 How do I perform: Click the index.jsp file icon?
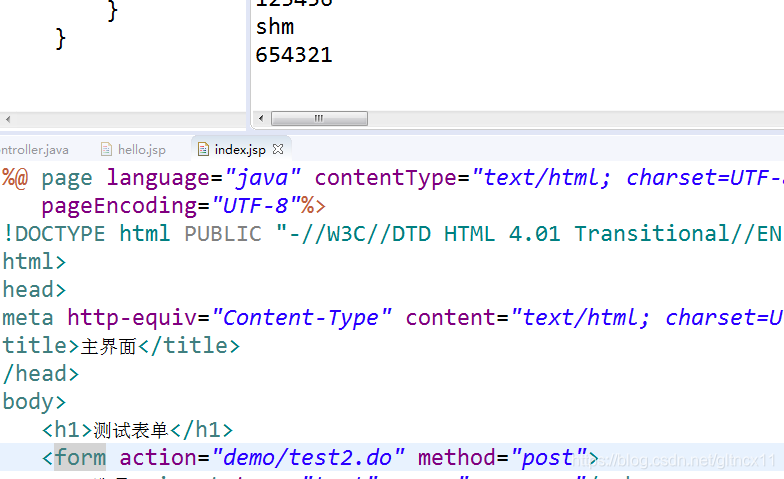pyautogui.click(x=203, y=149)
